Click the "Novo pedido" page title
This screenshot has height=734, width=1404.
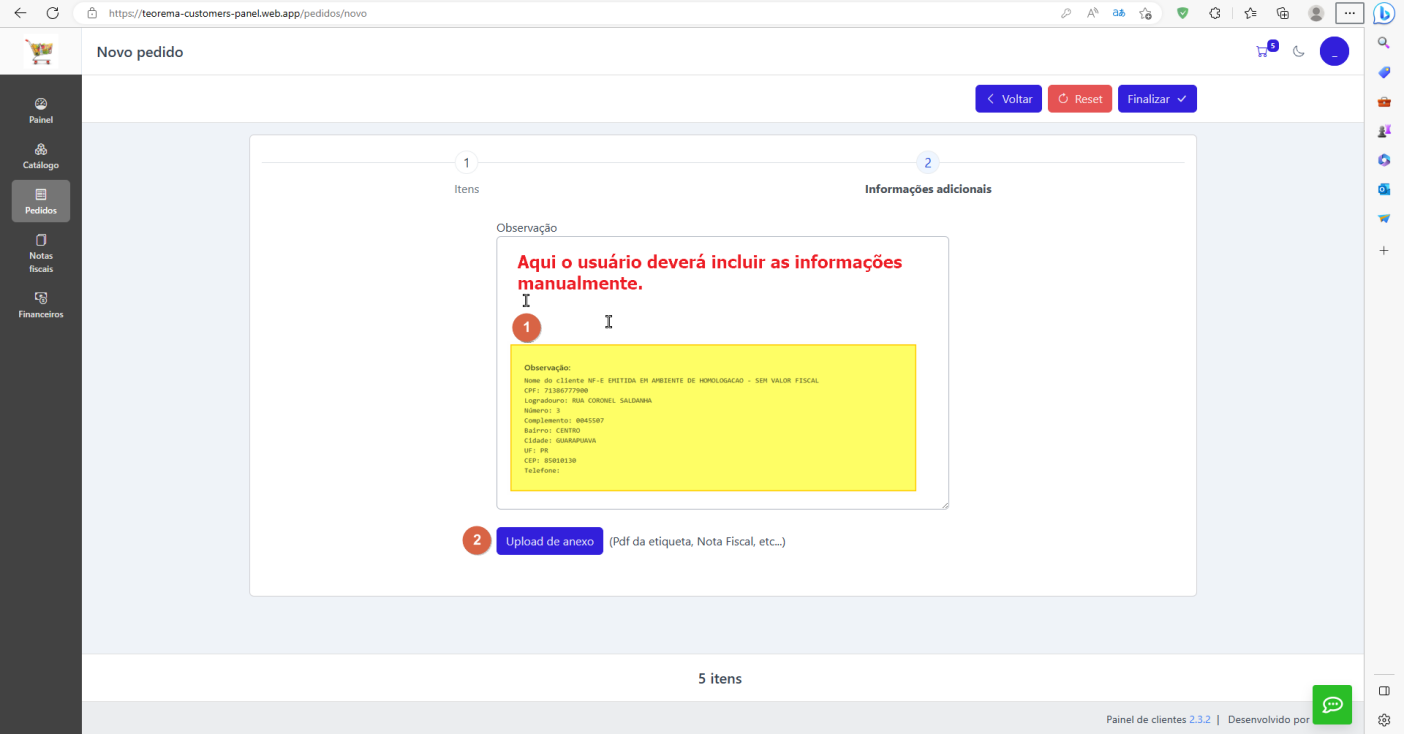tap(140, 52)
